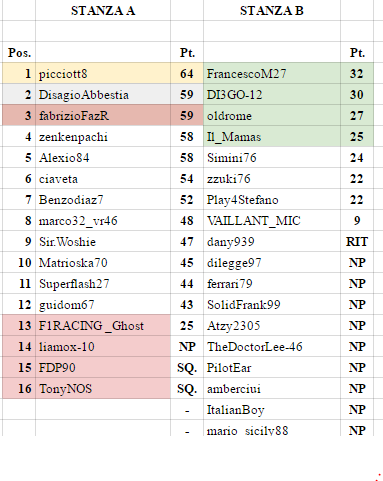Select the score 64 cell
This screenshot has height=481, width=383.
pos(187,73)
